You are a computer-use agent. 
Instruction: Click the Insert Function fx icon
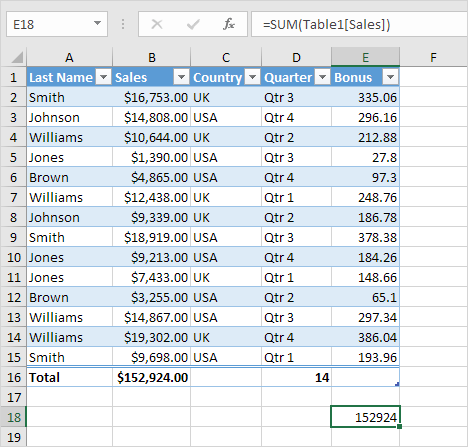[229, 24]
